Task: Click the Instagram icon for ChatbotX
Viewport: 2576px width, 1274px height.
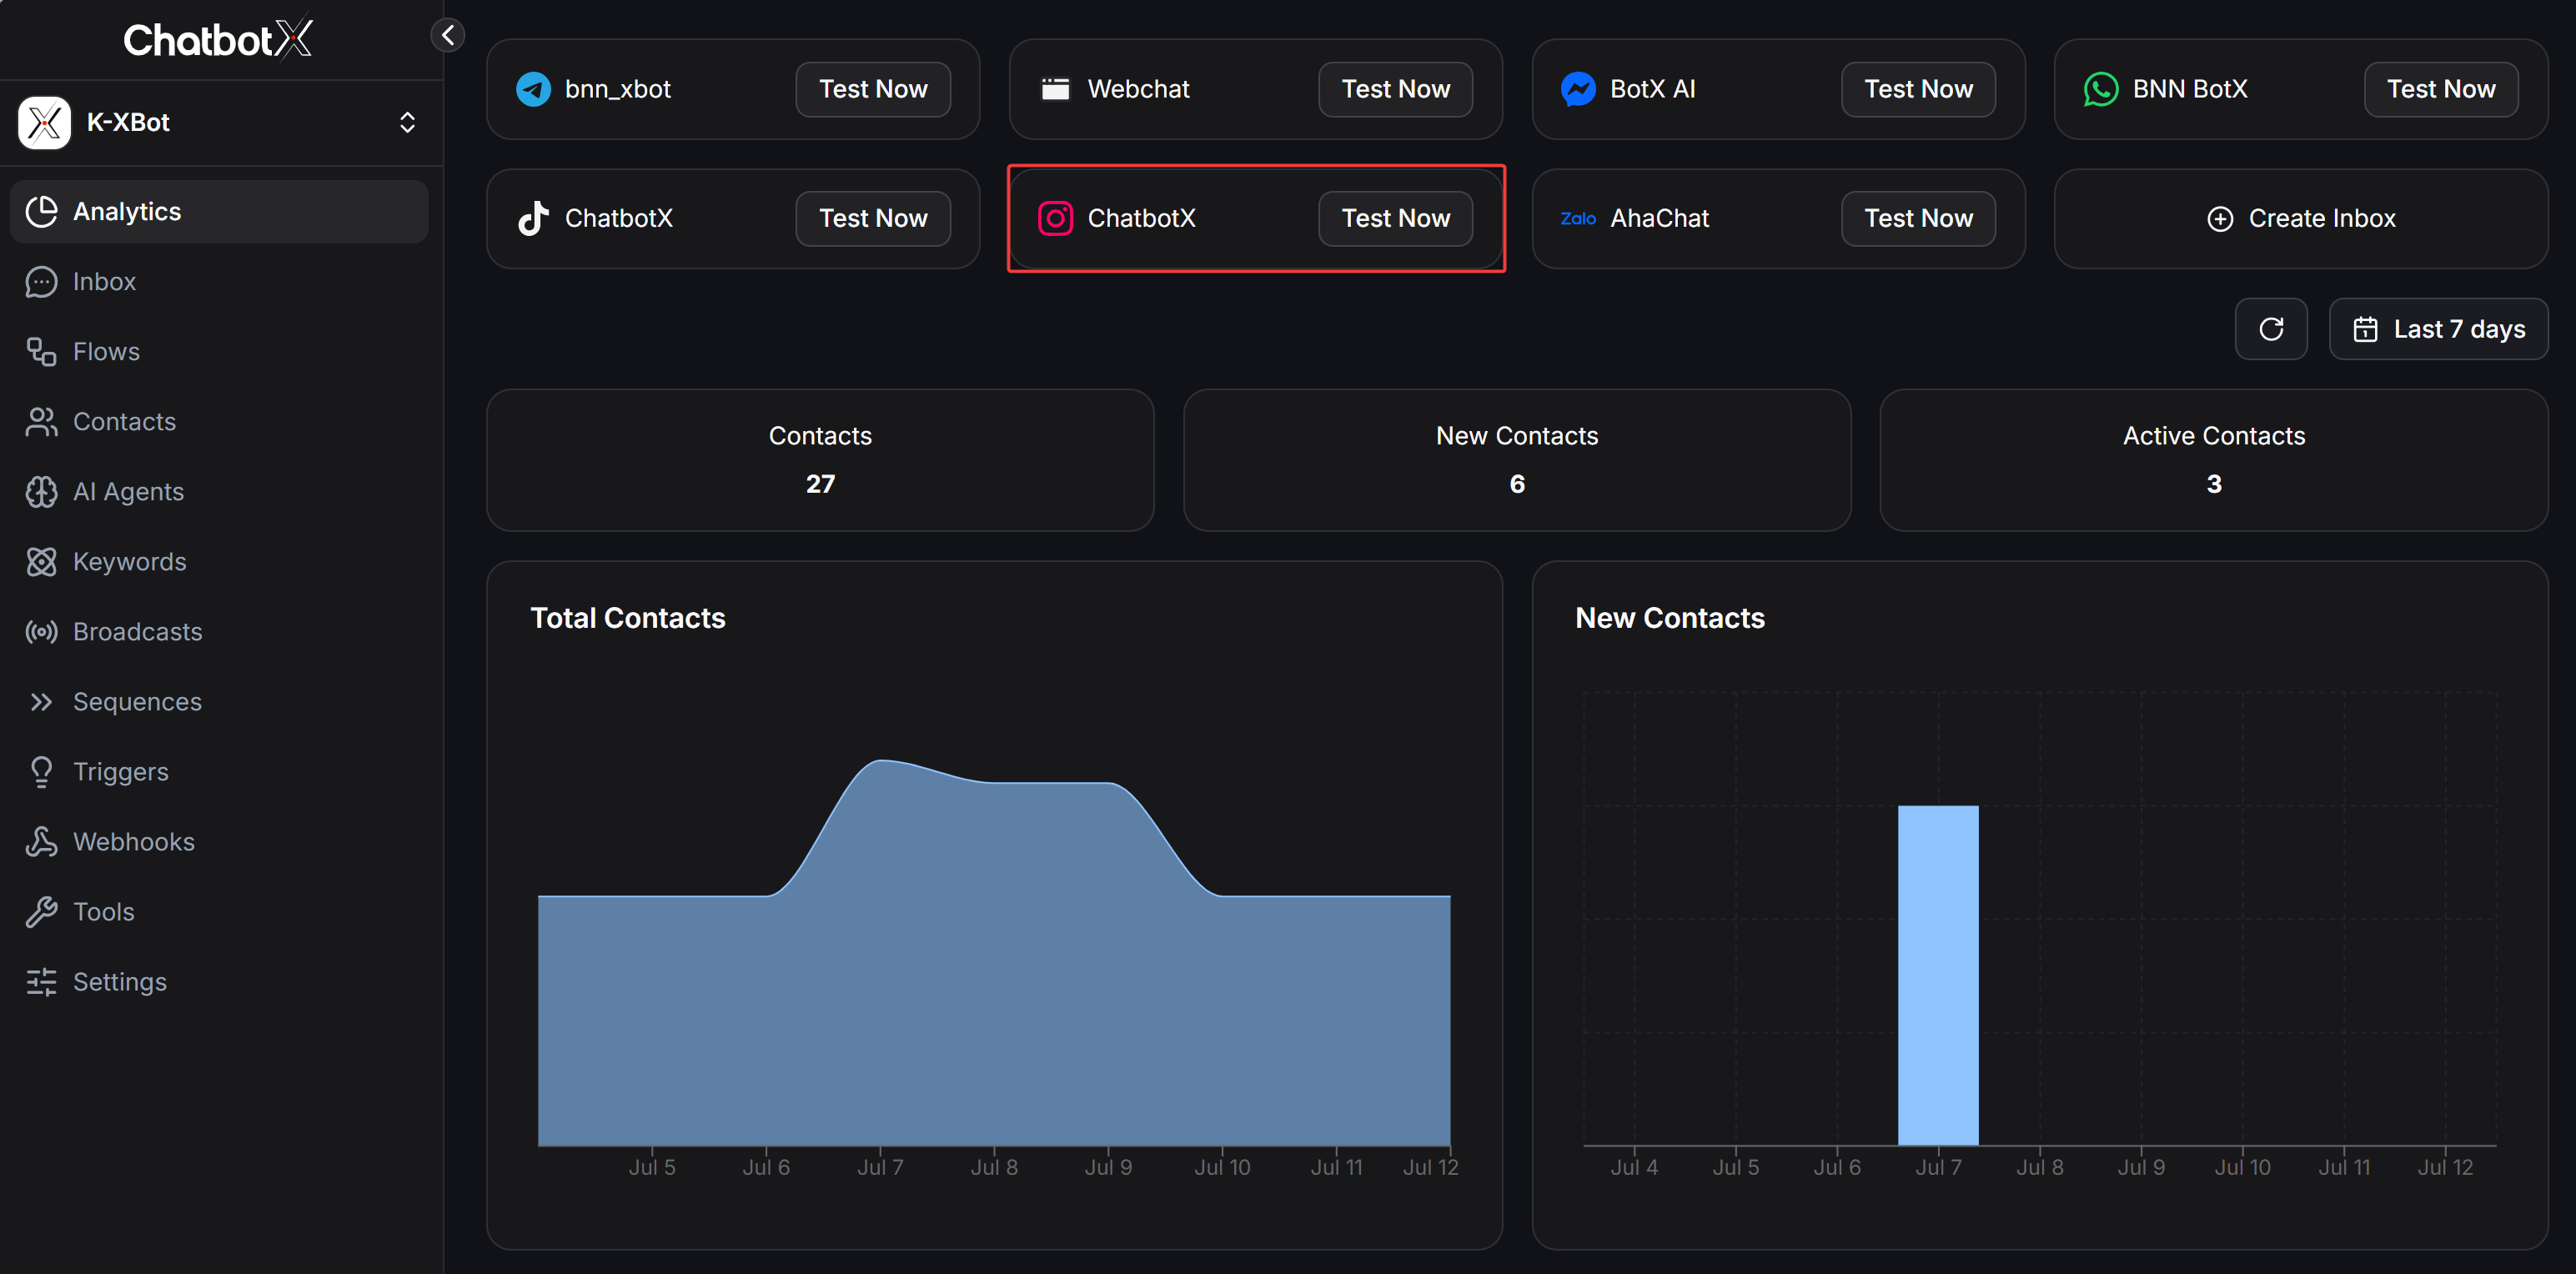Action: (1056, 218)
